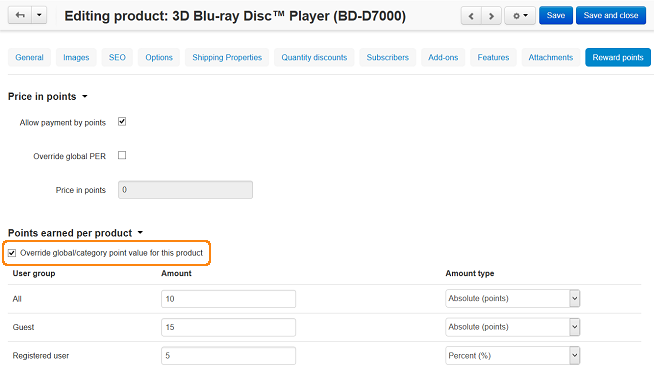Open Amount type dropdown for Guest

pyautogui.click(x=513, y=327)
